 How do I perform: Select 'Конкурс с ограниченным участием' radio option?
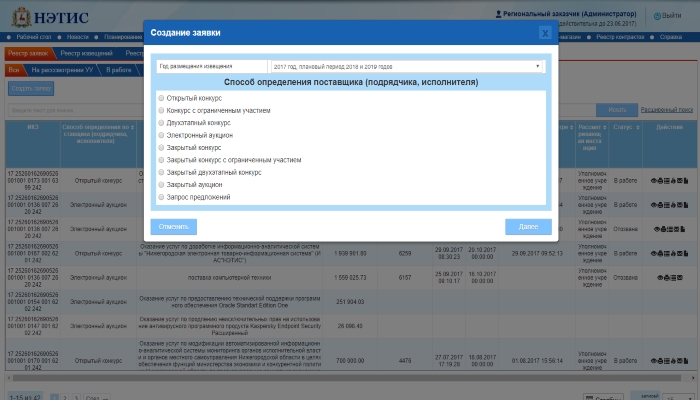(161, 110)
